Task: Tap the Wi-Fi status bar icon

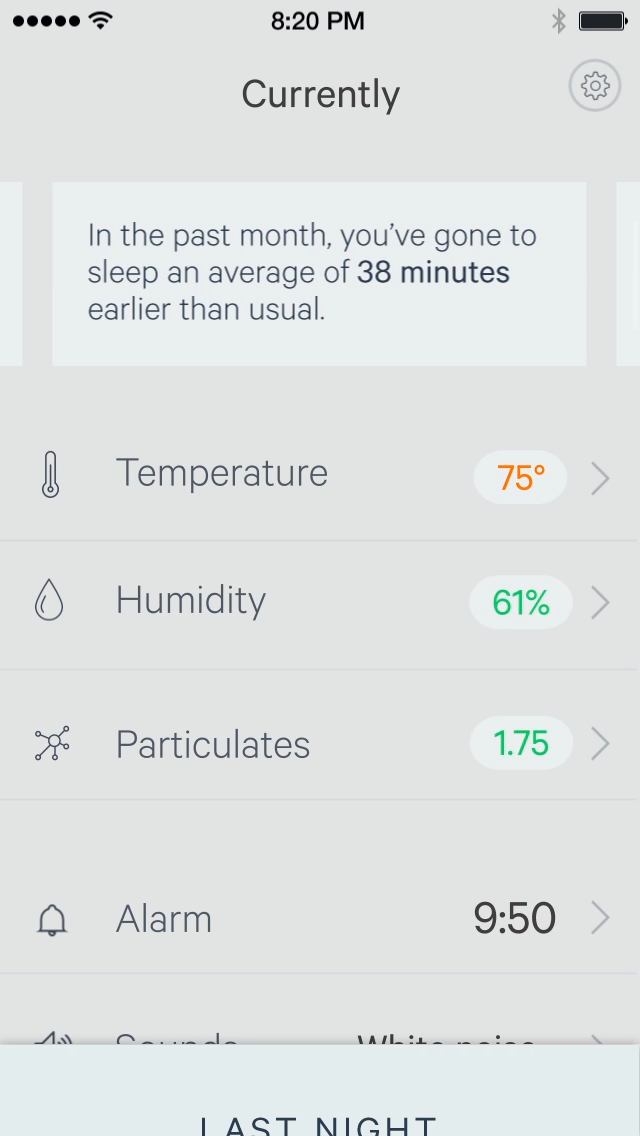Action: click(x=100, y=20)
